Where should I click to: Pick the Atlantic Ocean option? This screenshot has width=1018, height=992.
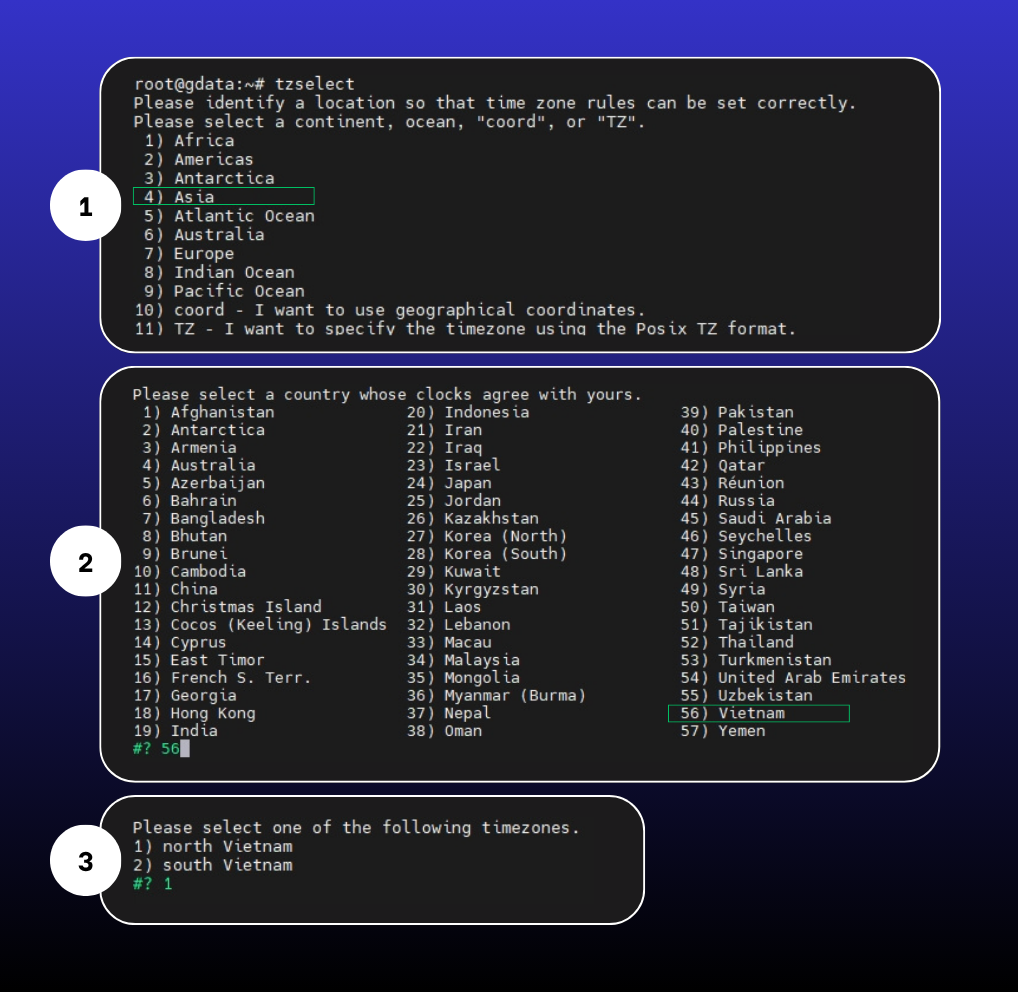pos(232,215)
